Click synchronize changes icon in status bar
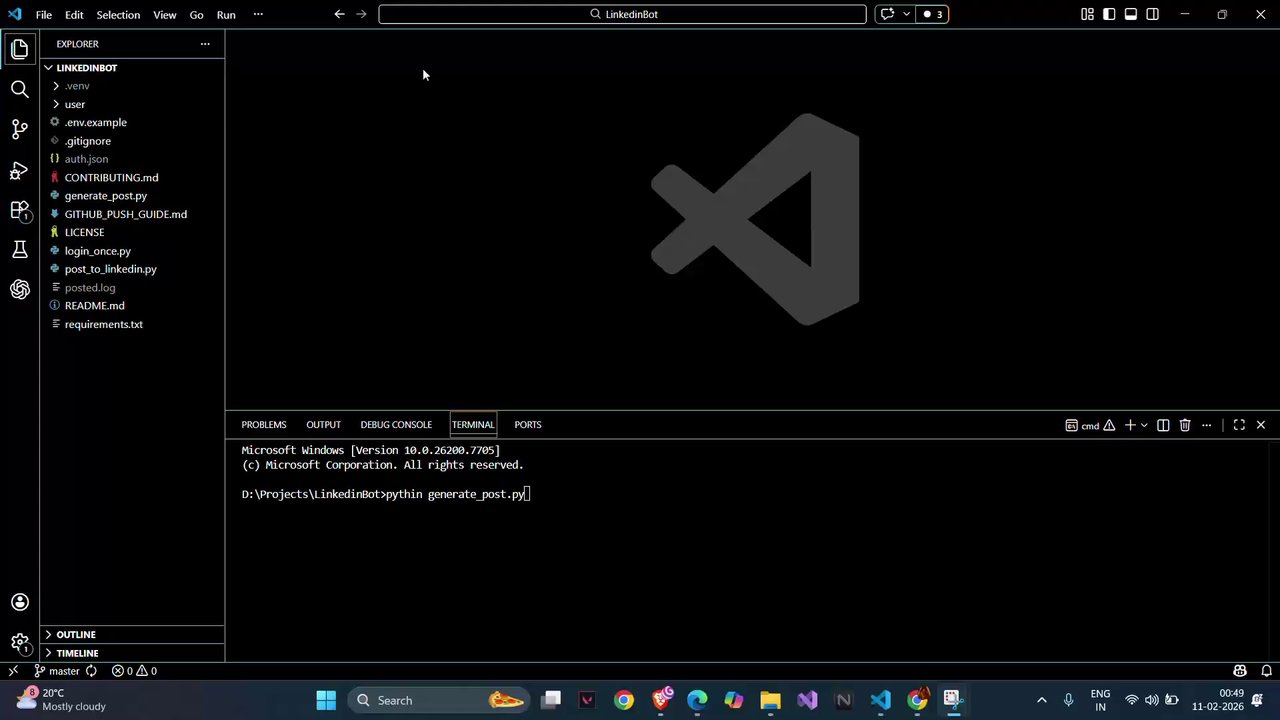The image size is (1280, 720). (x=91, y=671)
